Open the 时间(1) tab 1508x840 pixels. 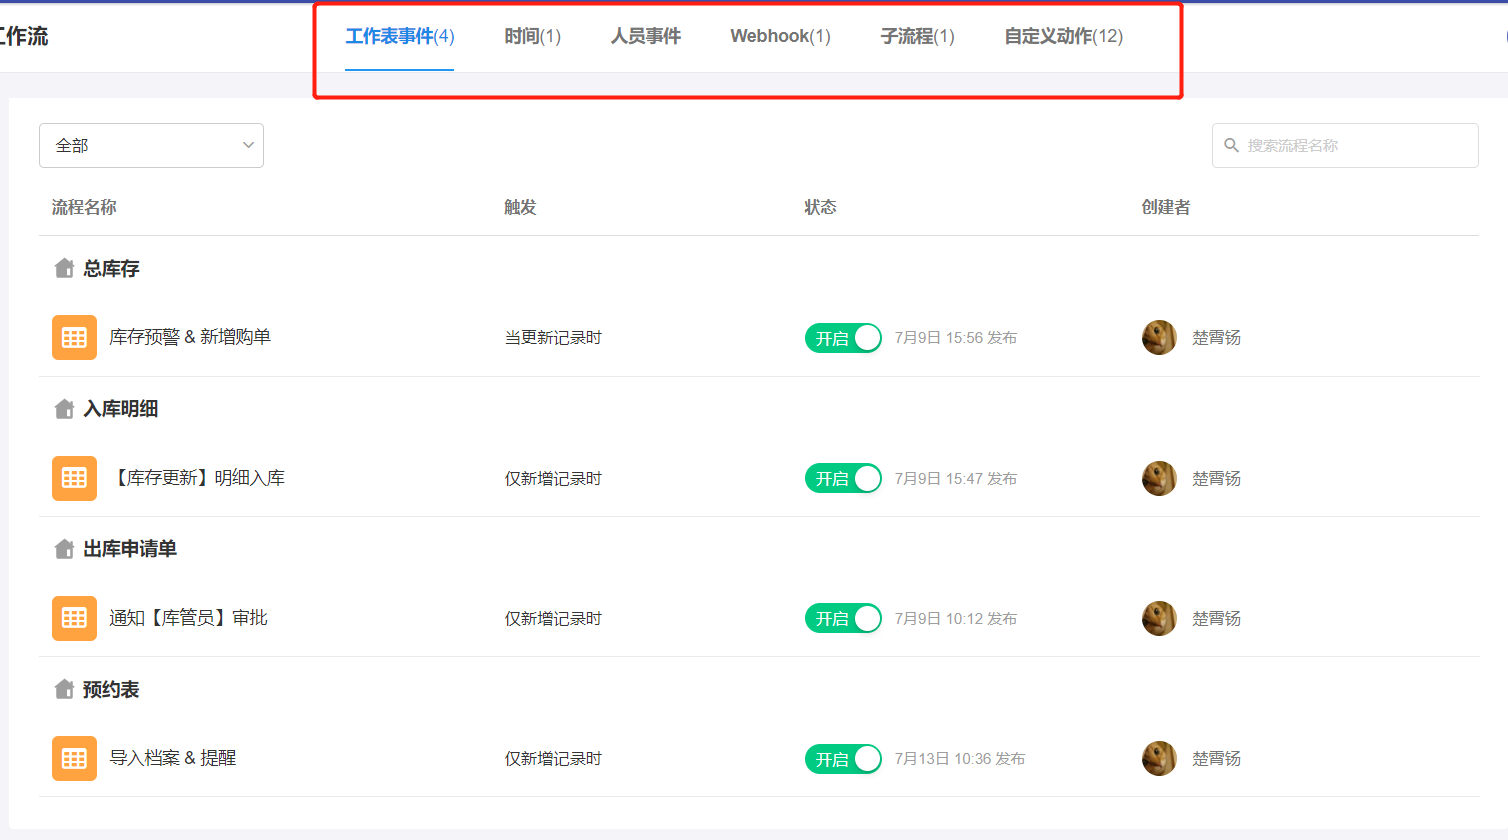532,36
